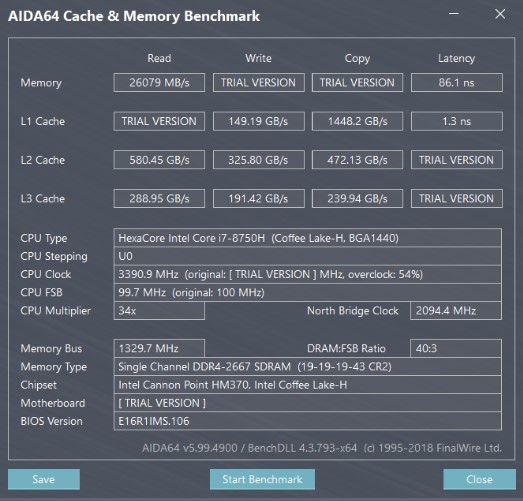Select the Memory Read 26079 MB/s field
The width and height of the screenshot is (523, 501).
159,82
